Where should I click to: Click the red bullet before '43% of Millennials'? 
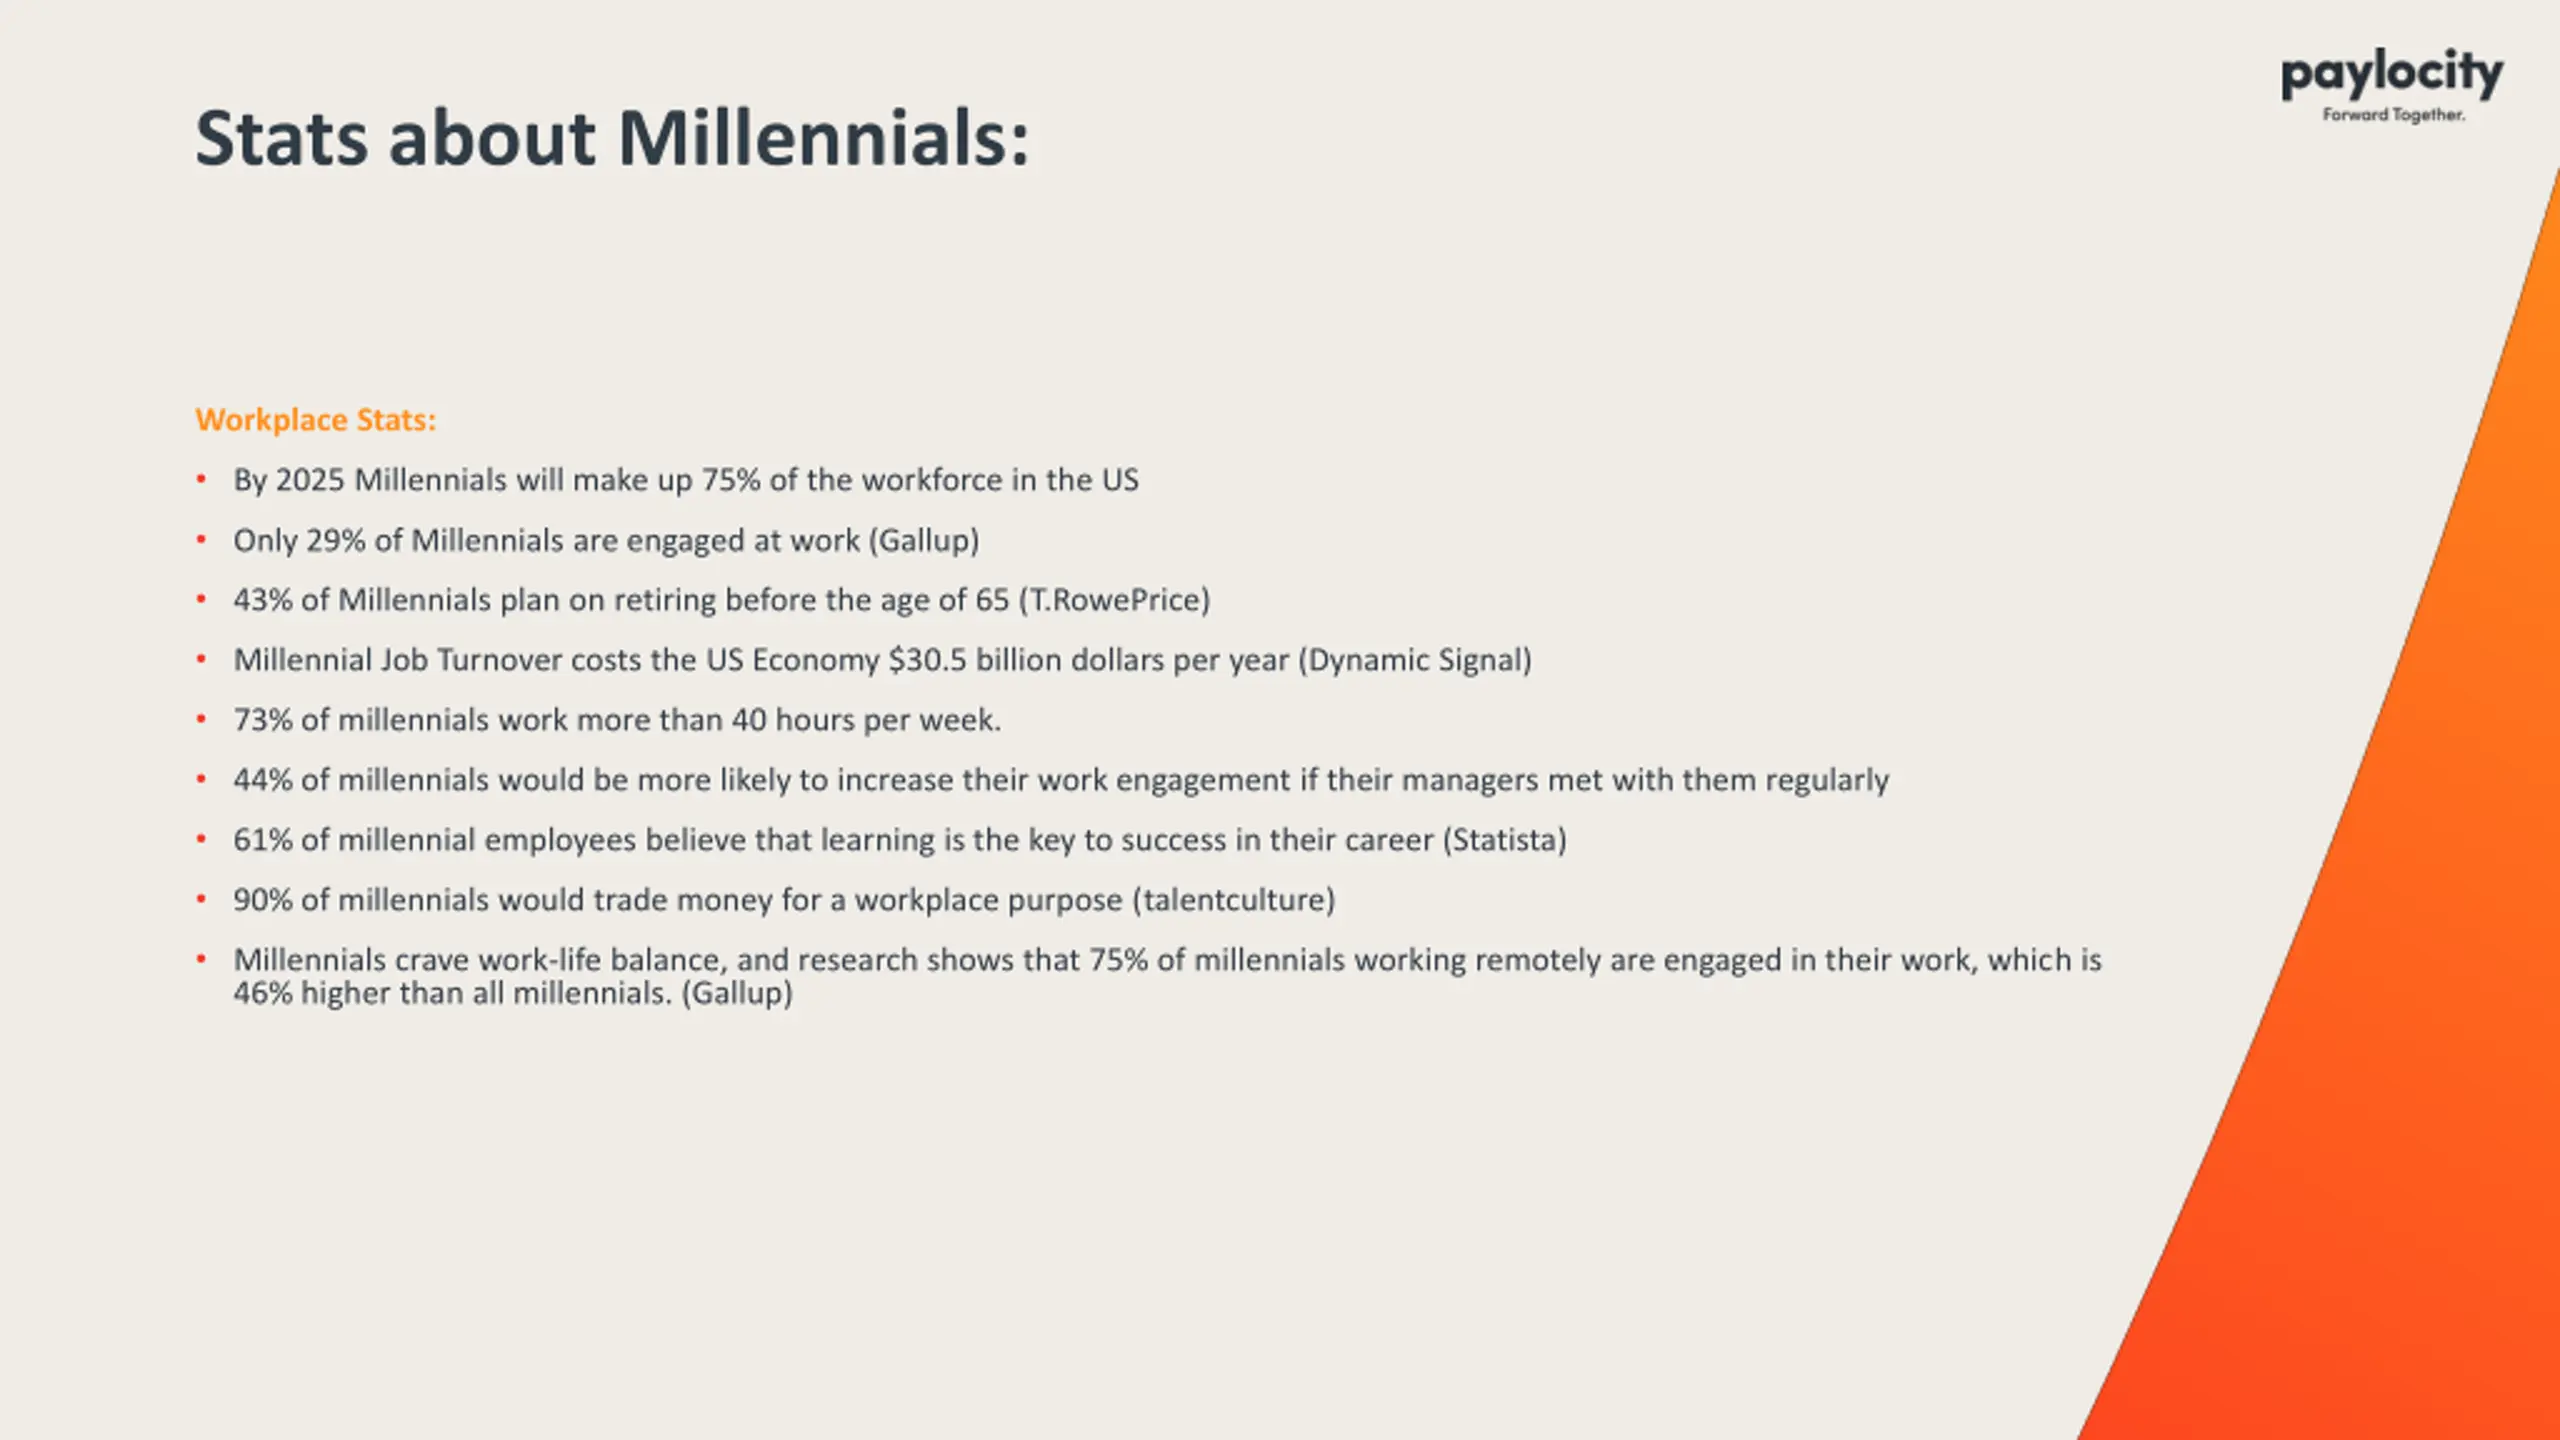pyautogui.click(x=201, y=599)
